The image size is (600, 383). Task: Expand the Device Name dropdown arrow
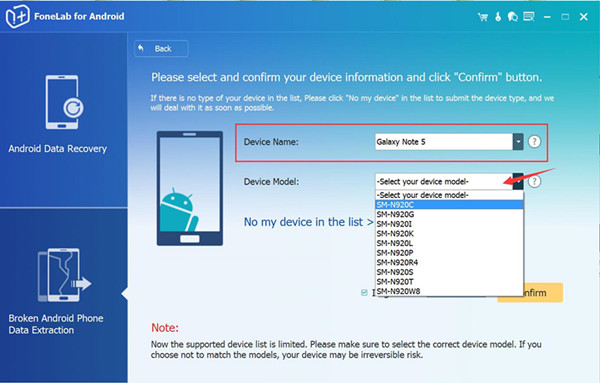coord(518,142)
